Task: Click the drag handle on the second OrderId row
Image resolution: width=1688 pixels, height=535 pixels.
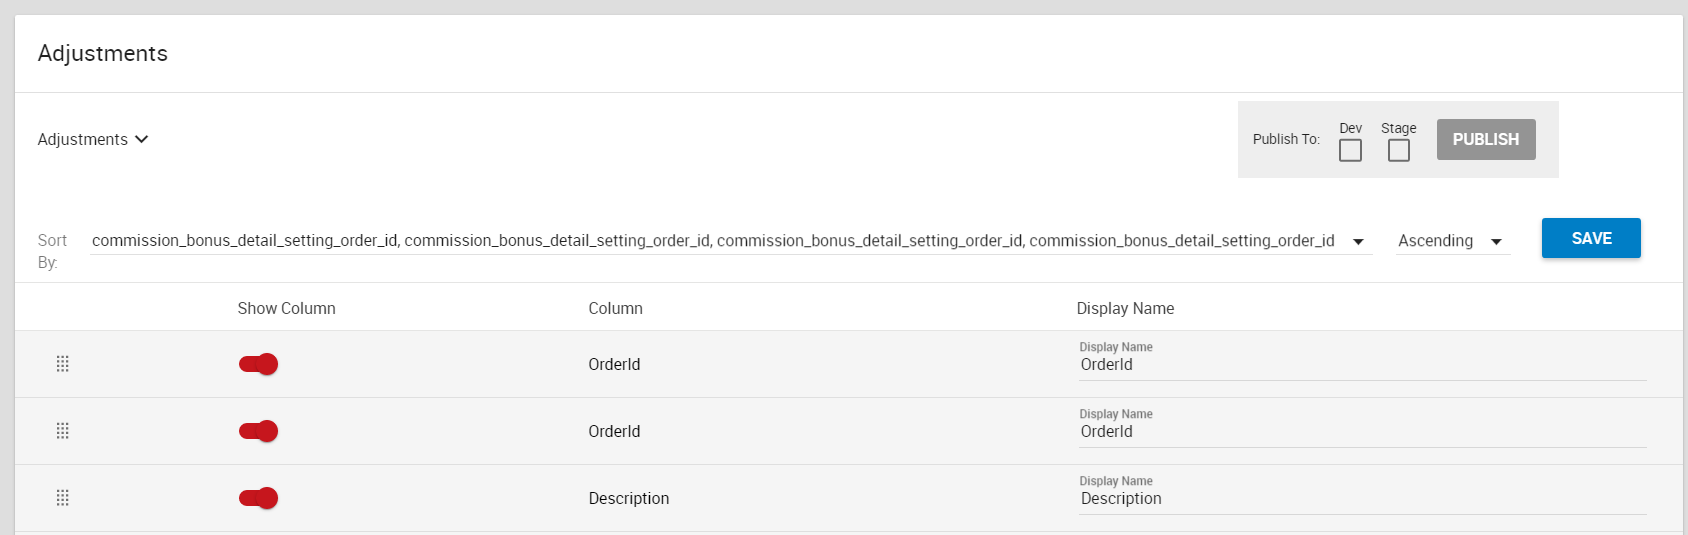Action: pos(62,431)
